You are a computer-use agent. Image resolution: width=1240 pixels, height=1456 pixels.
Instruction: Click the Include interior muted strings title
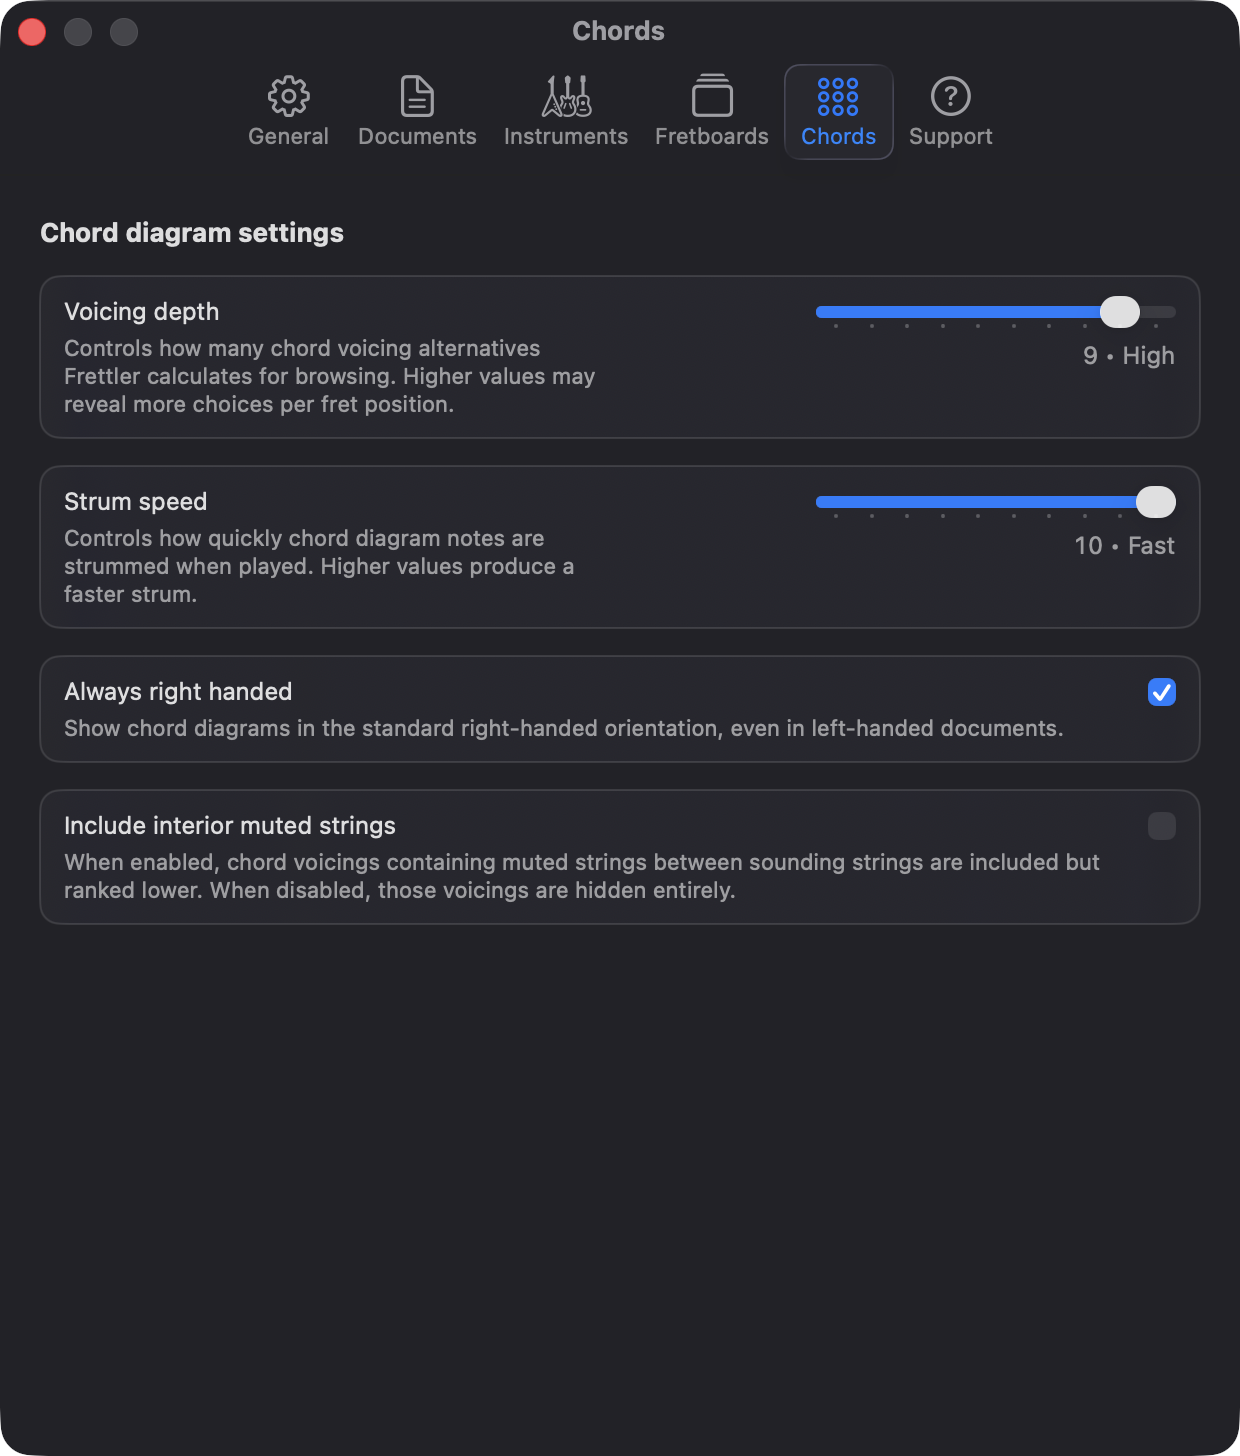click(230, 826)
